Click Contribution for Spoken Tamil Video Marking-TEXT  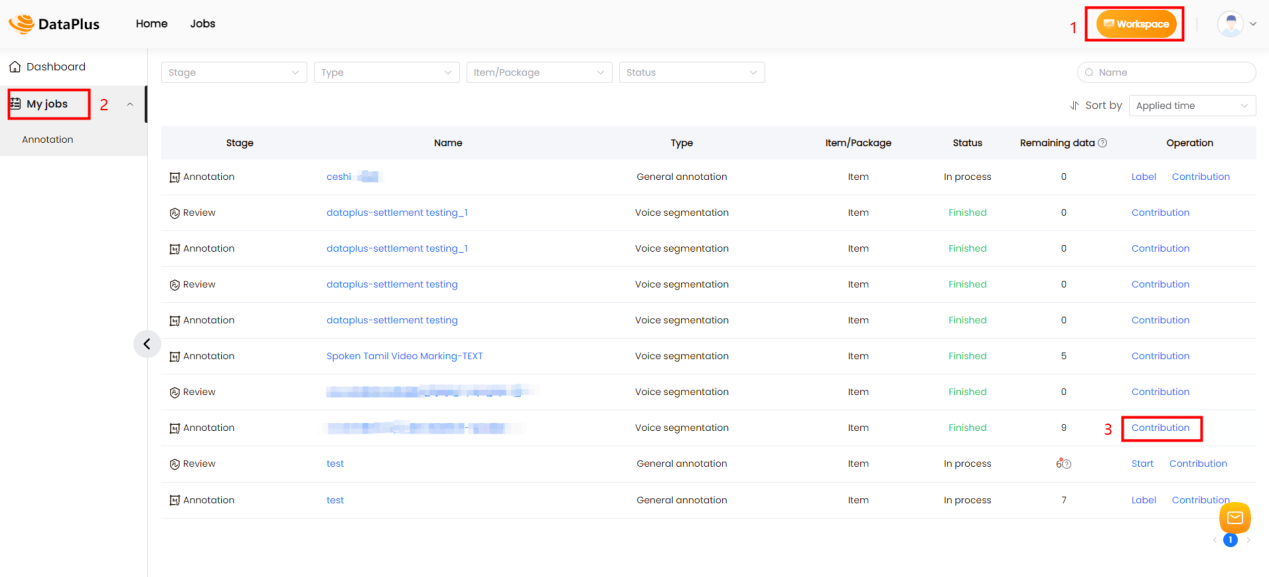coord(1160,356)
